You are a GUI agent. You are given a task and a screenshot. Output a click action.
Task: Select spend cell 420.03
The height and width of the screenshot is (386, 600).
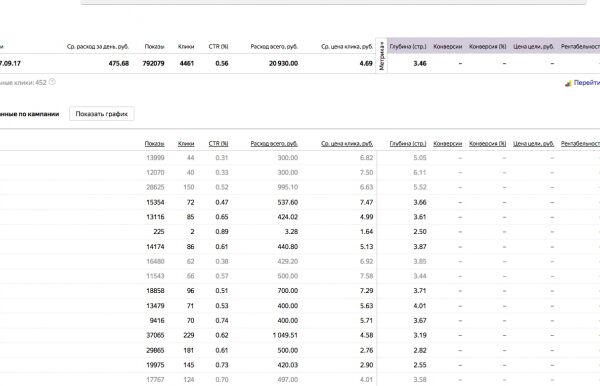pos(288,365)
